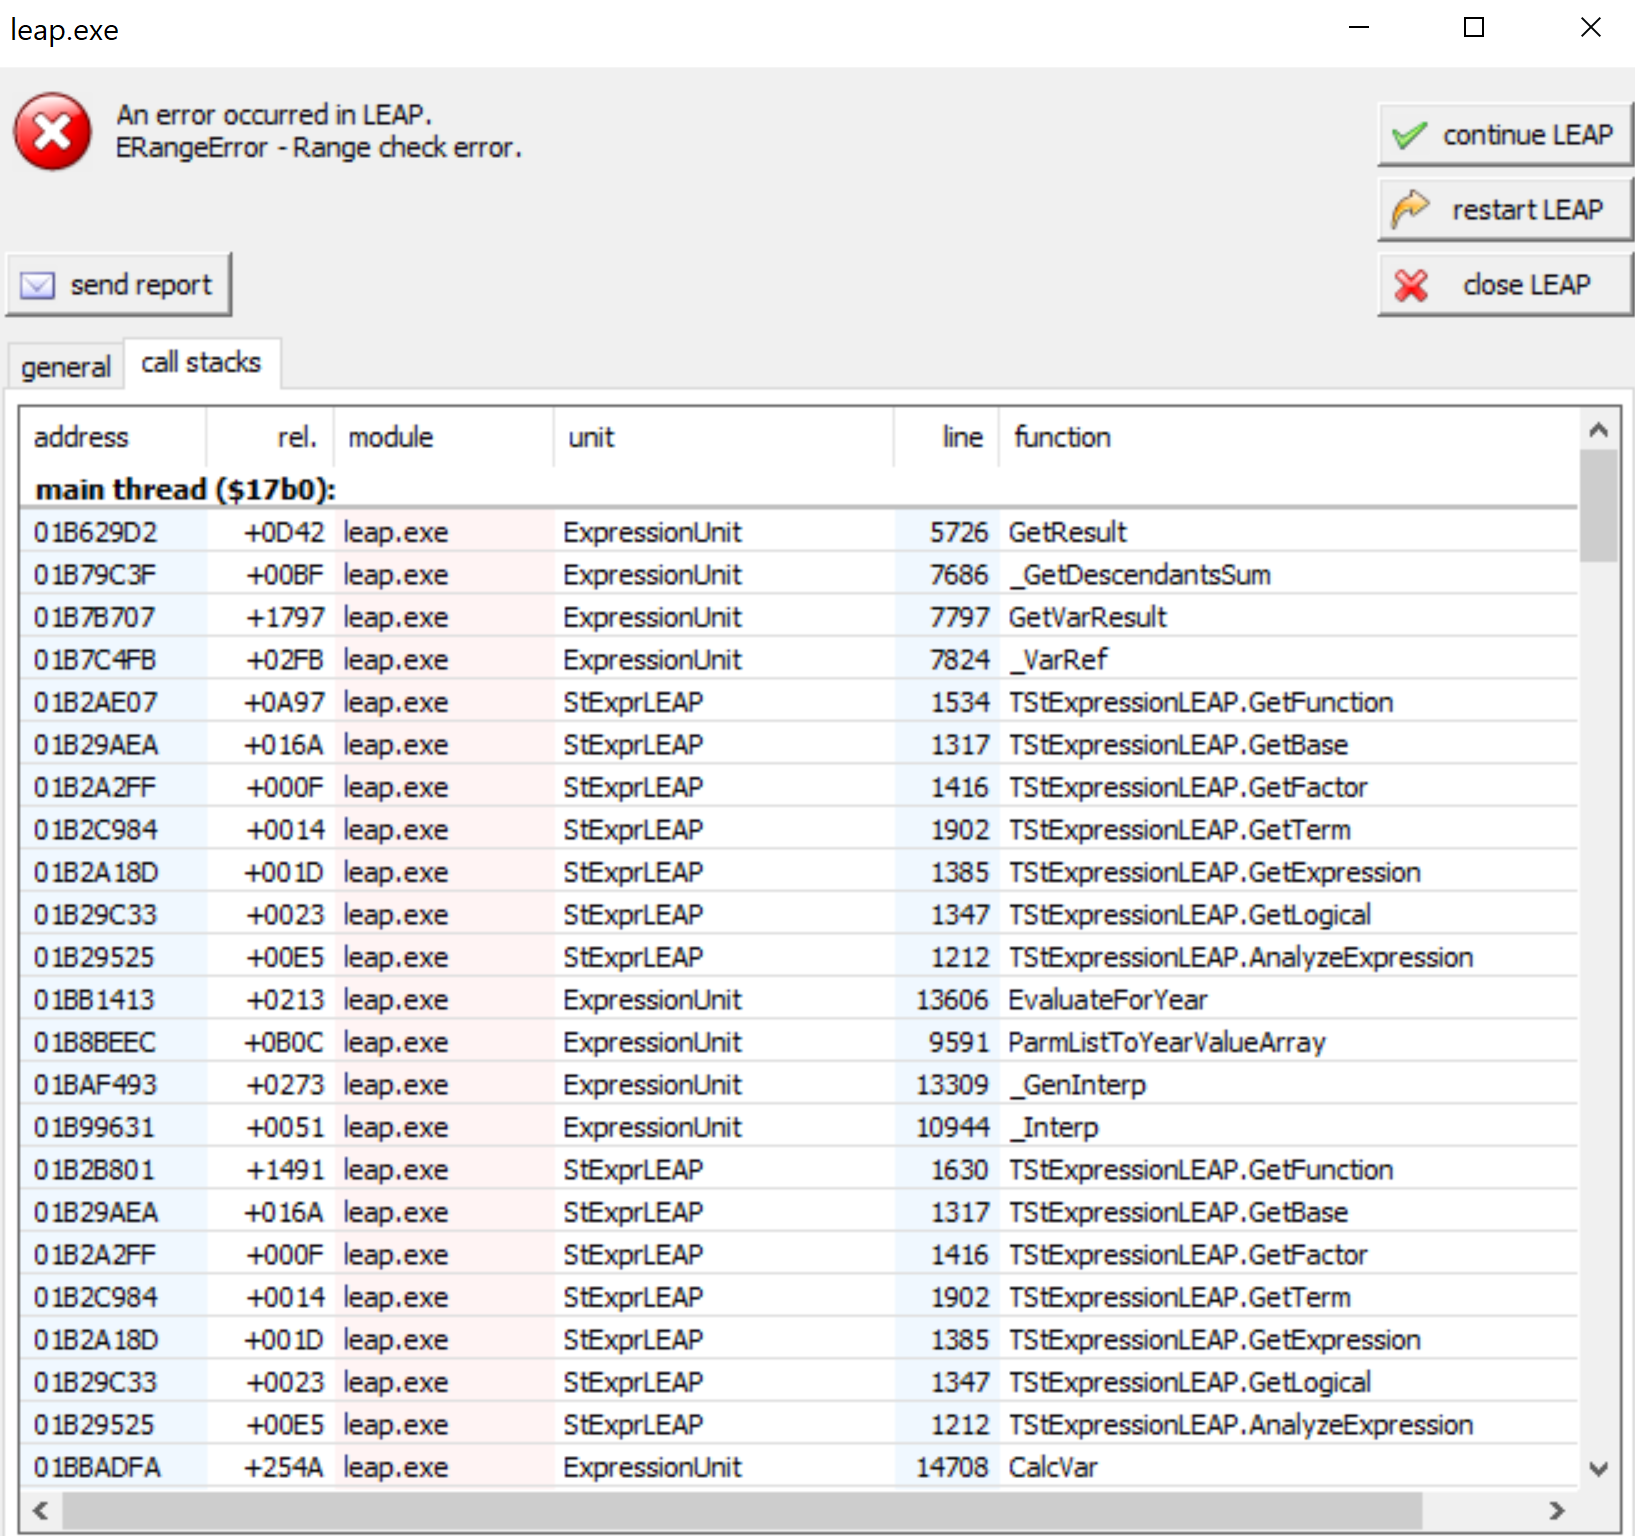Click the vertical scrollbar up arrow

[x=1598, y=430]
